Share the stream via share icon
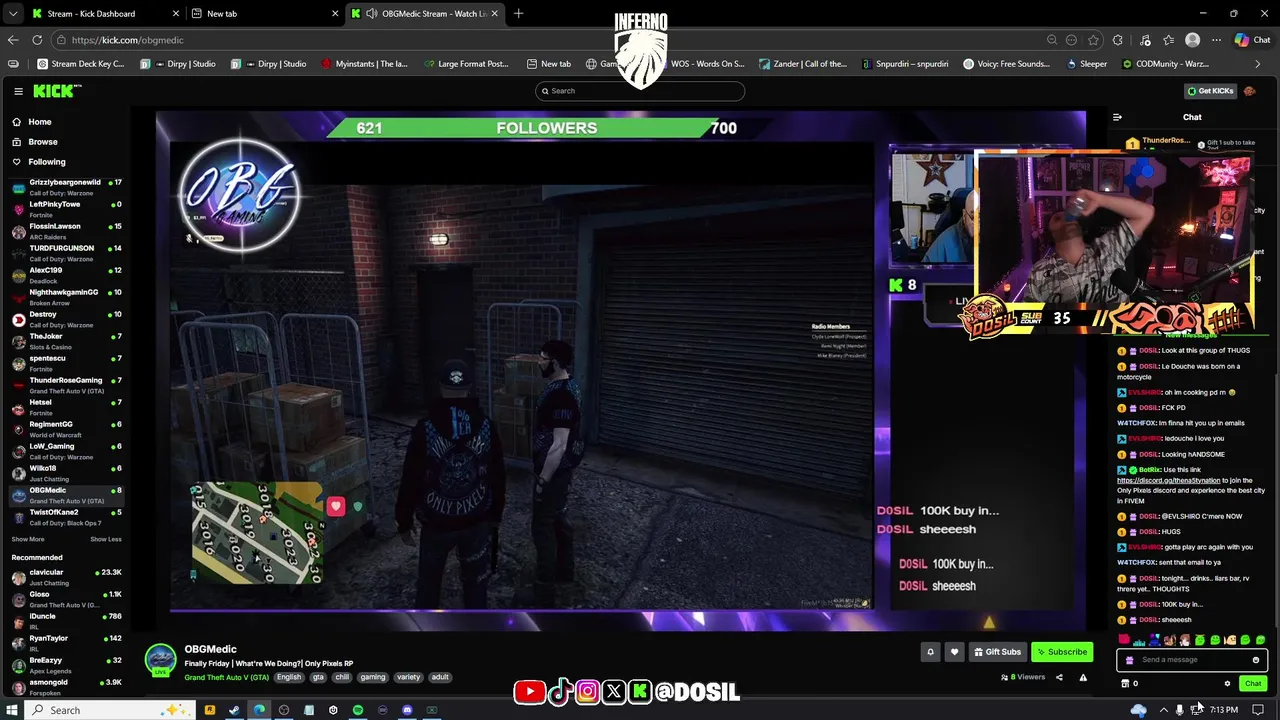Screen dimensions: 1280x720 (1059, 677)
